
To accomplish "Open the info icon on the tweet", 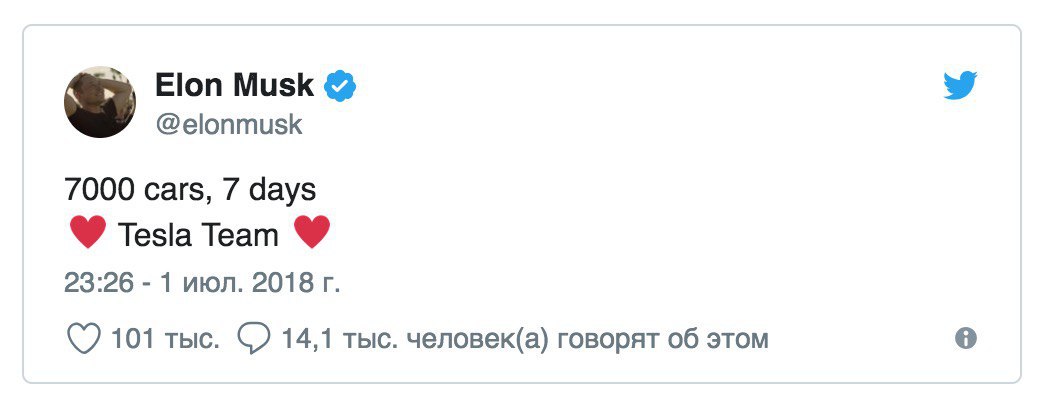I will click(965, 339).
